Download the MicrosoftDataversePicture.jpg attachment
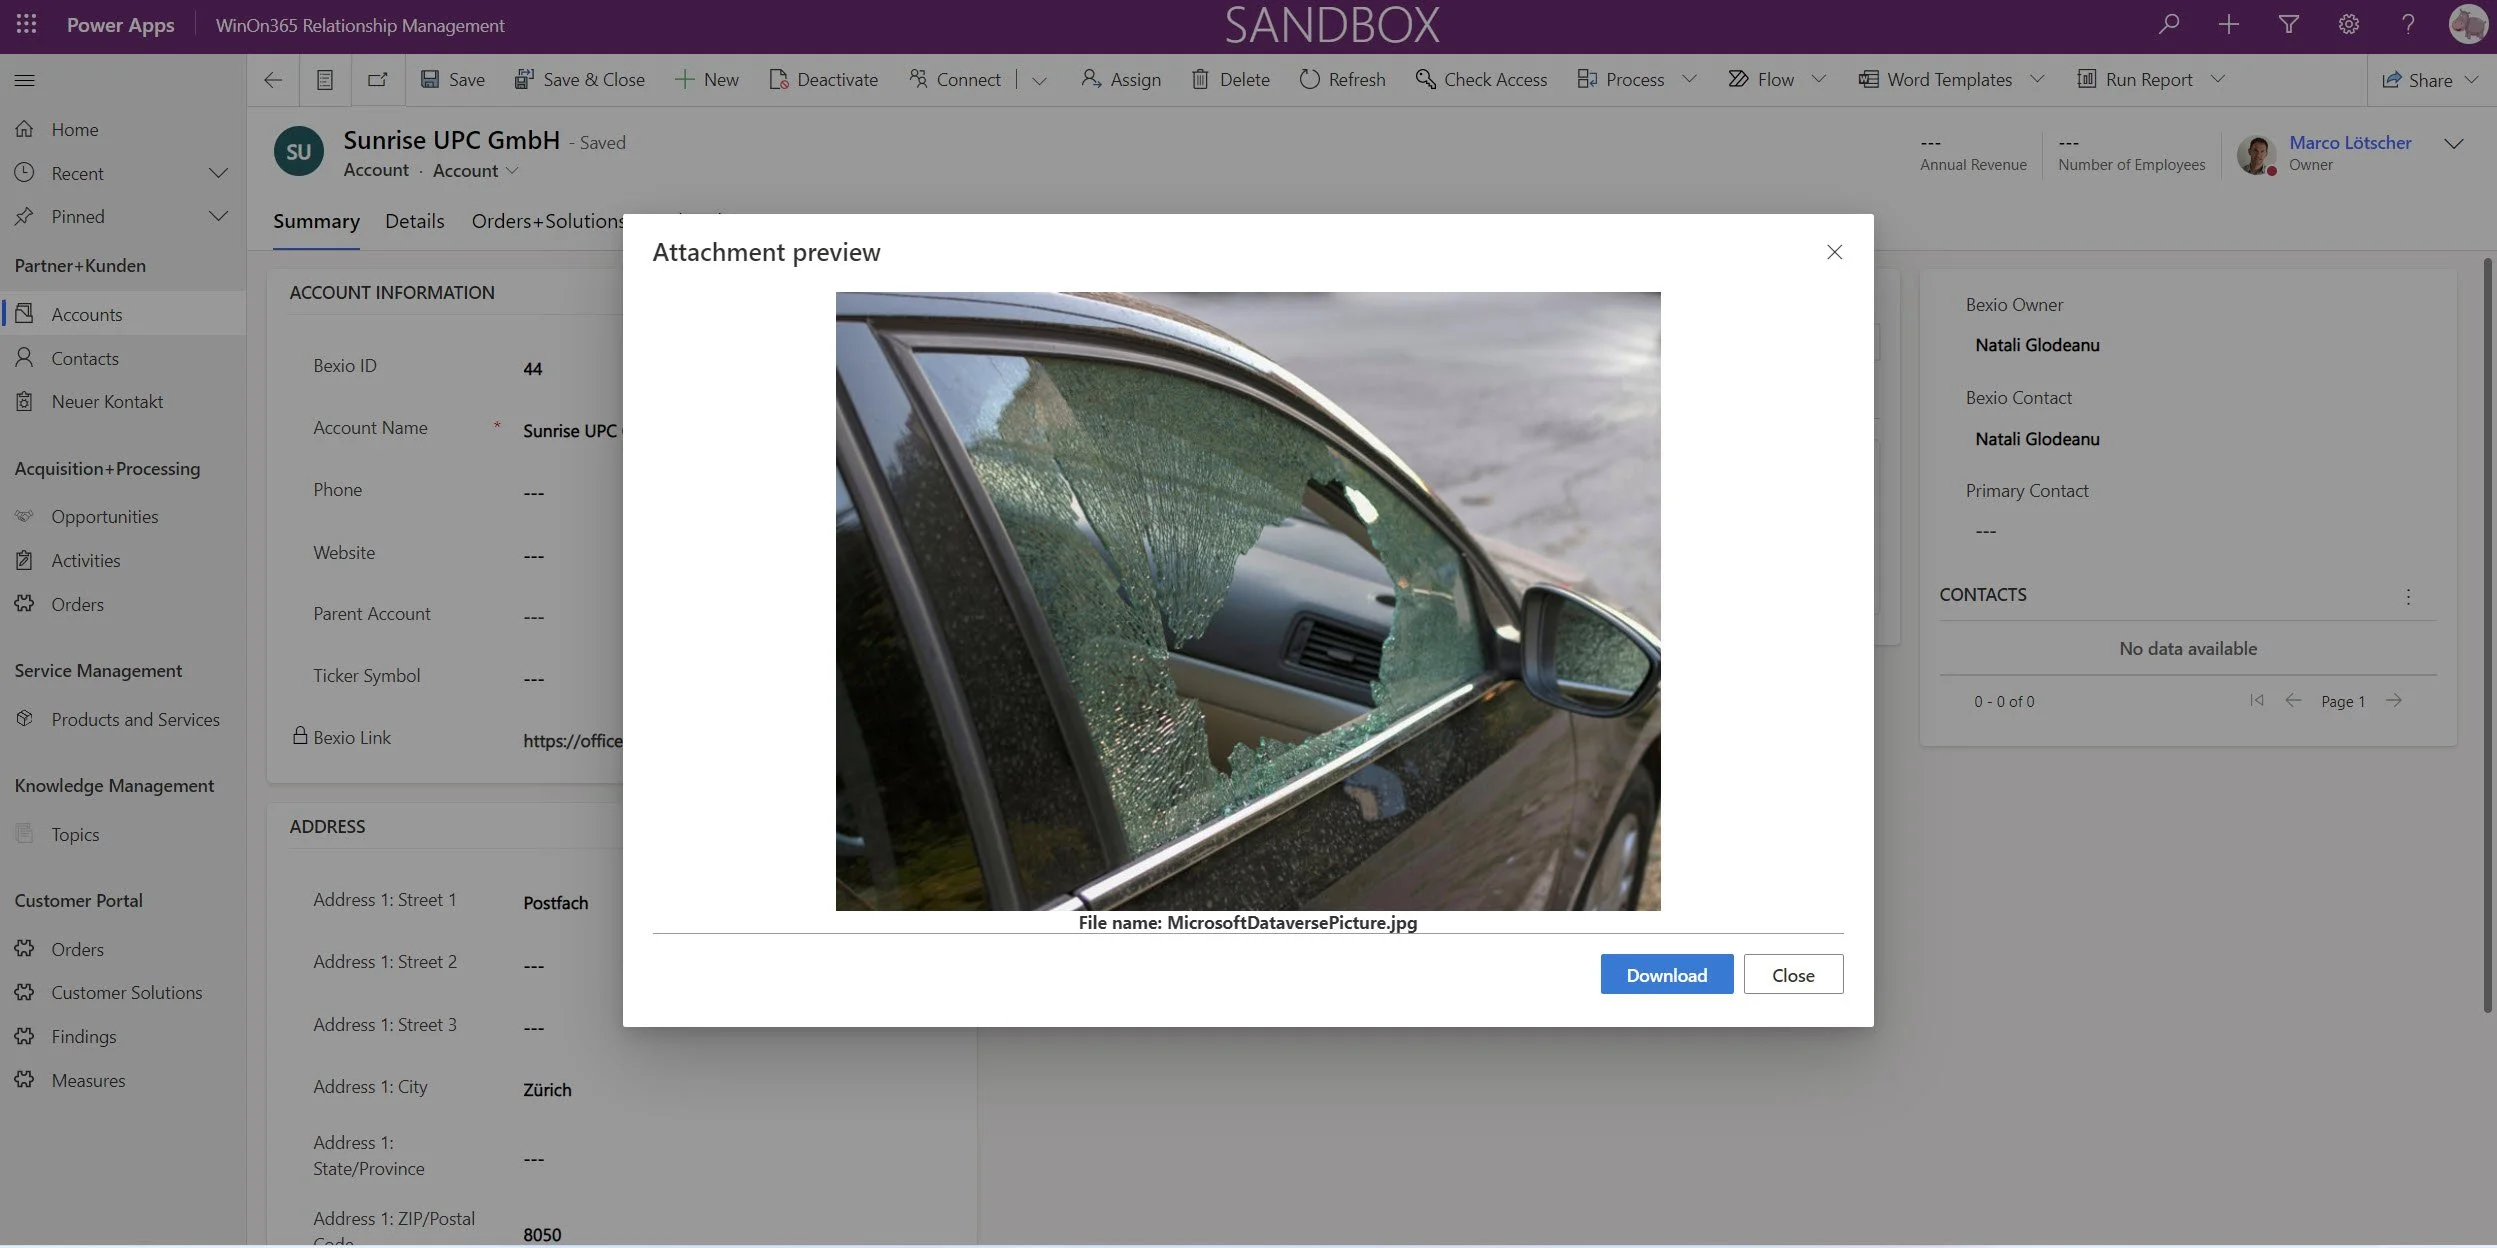 [1665, 974]
